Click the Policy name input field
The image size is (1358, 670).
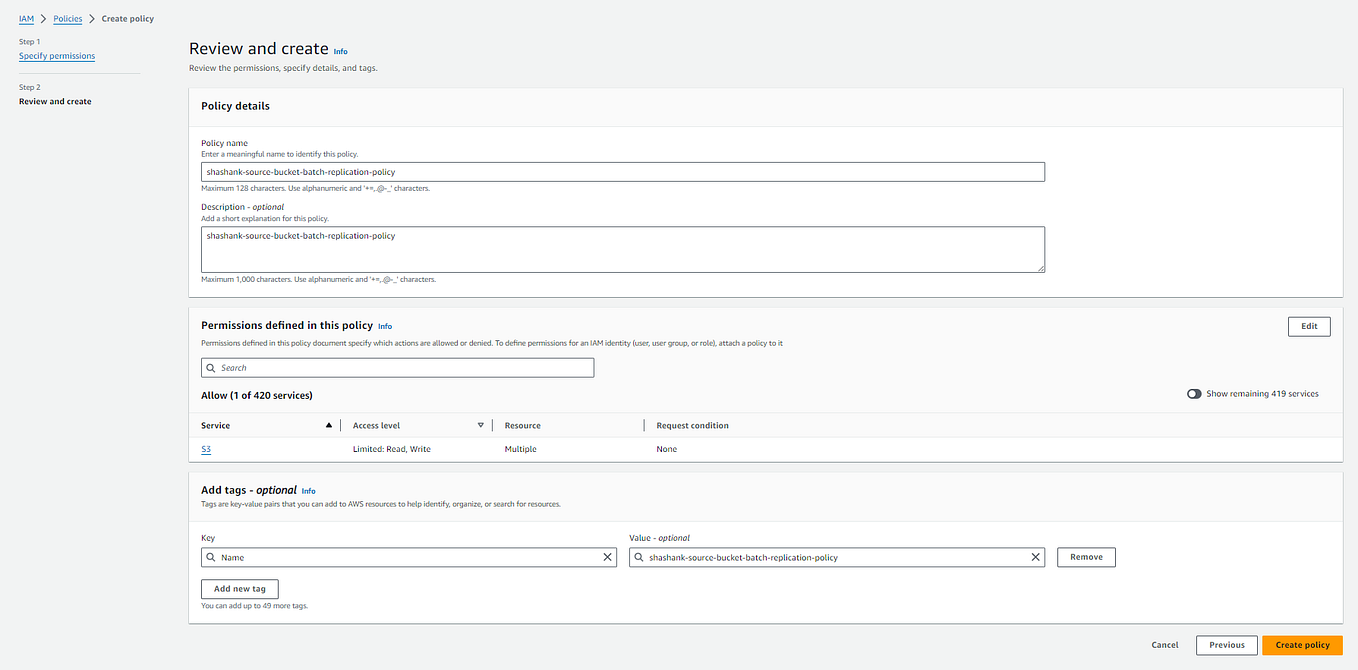623,171
